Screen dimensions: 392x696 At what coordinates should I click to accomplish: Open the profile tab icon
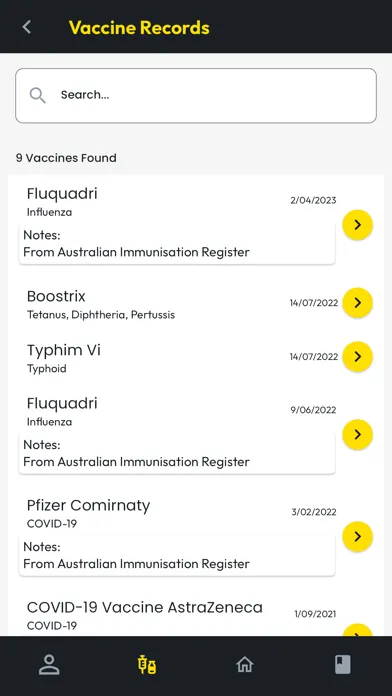click(x=49, y=664)
